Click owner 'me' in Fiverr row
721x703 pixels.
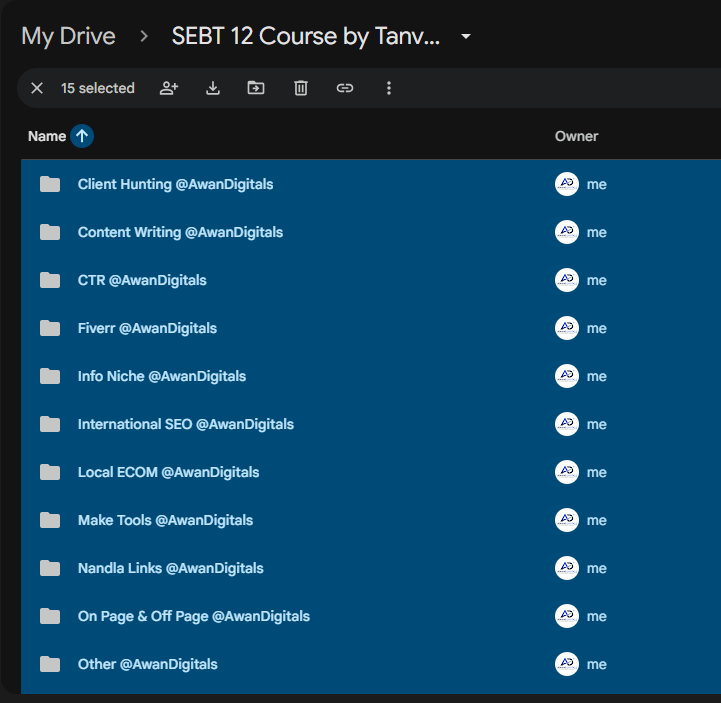click(x=596, y=329)
